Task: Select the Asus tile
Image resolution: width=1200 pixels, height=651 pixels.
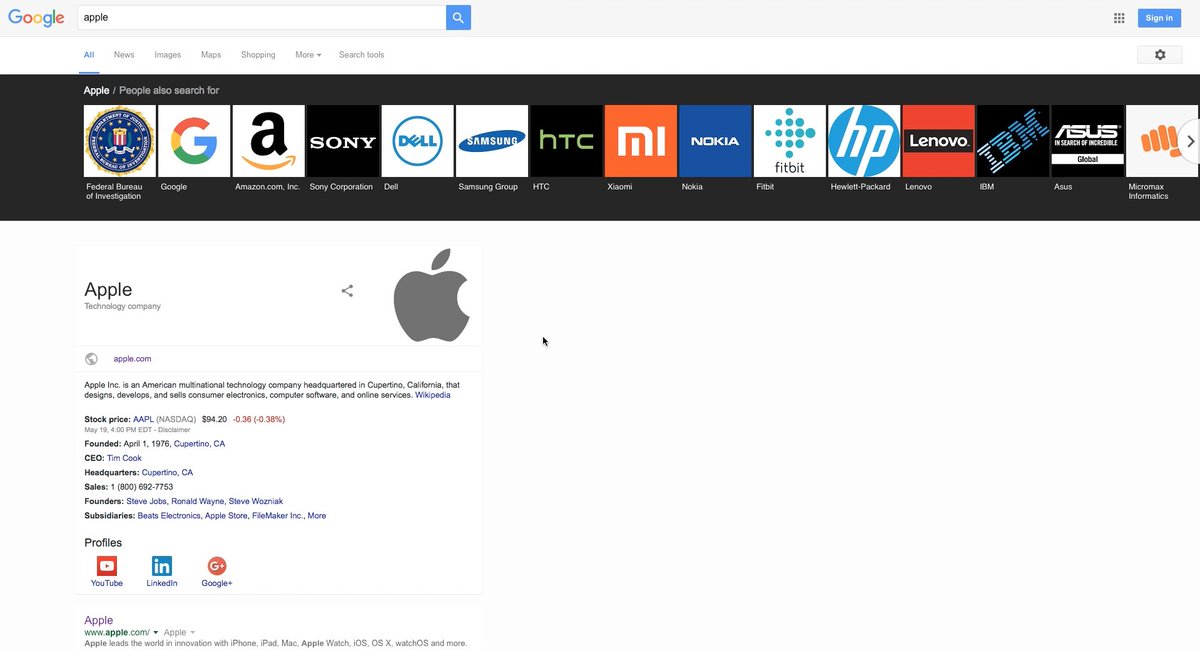Action: pyautogui.click(x=1088, y=141)
